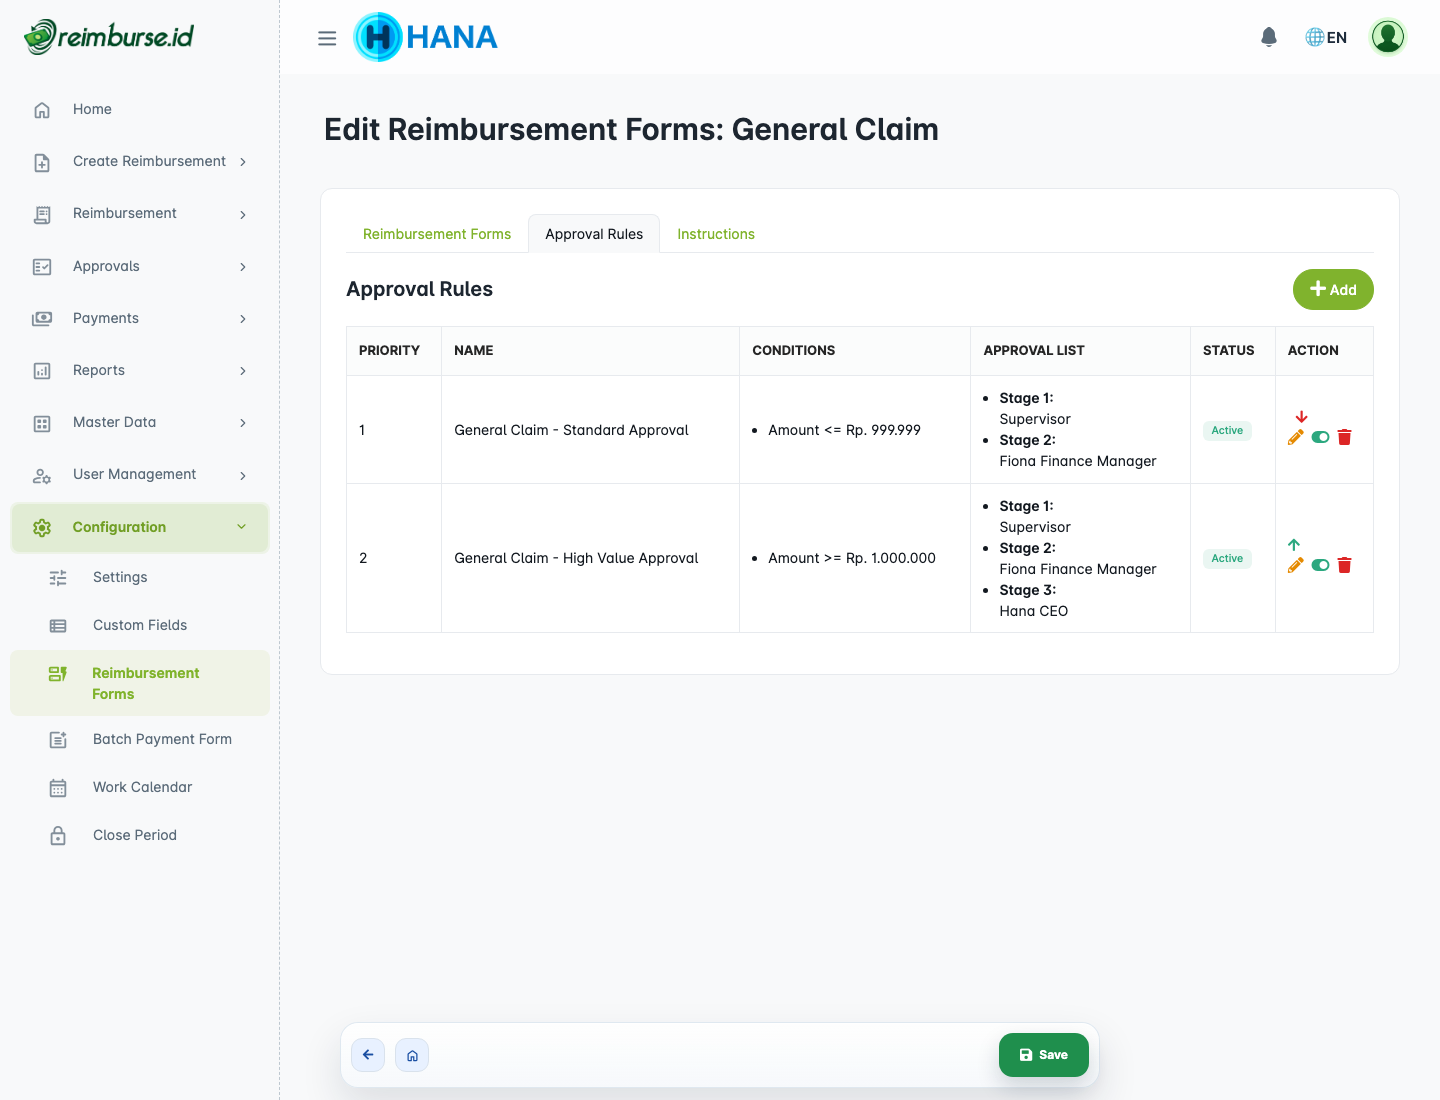Click the Add button
The width and height of the screenshot is (1440, 1100).
click(1333, 289)
